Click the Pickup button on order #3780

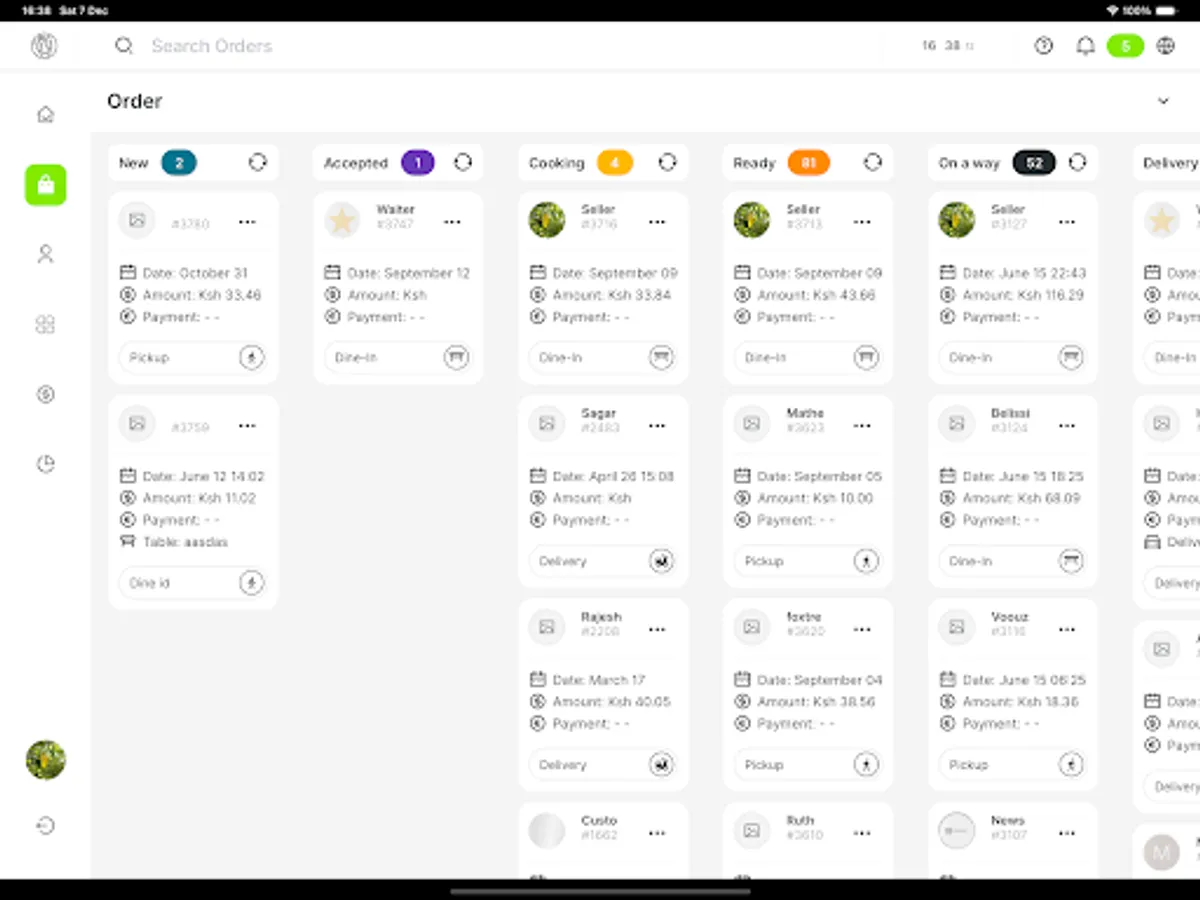(193, 357)
